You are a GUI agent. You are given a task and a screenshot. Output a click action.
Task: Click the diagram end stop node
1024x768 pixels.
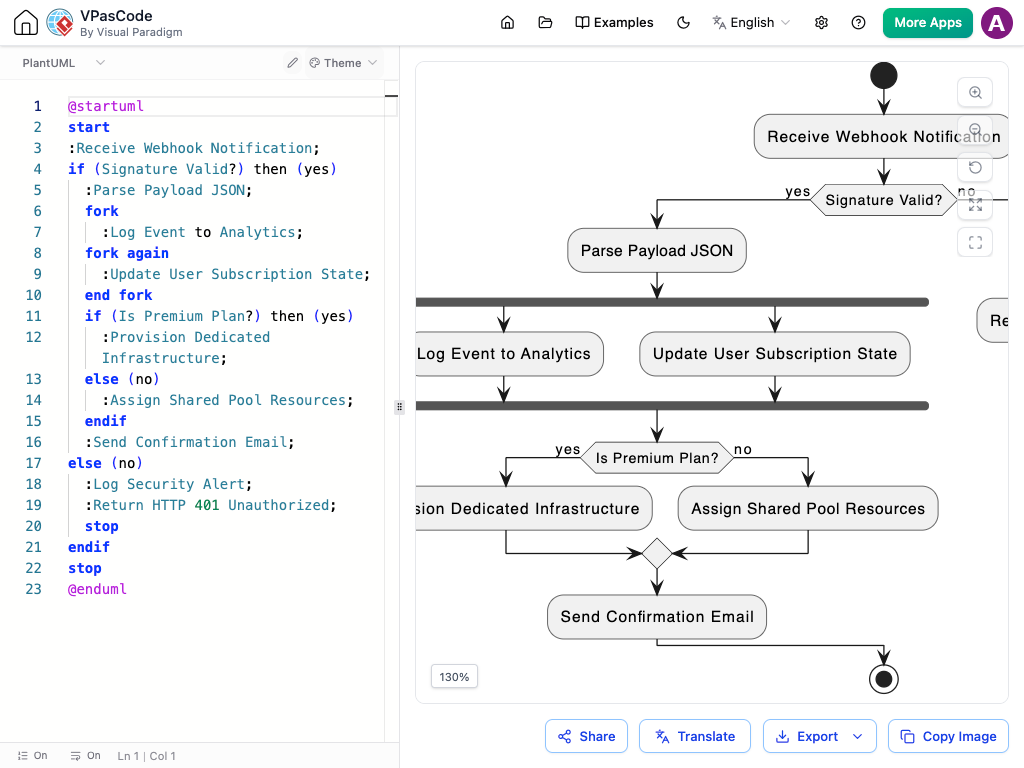click(x=884, y=679)
